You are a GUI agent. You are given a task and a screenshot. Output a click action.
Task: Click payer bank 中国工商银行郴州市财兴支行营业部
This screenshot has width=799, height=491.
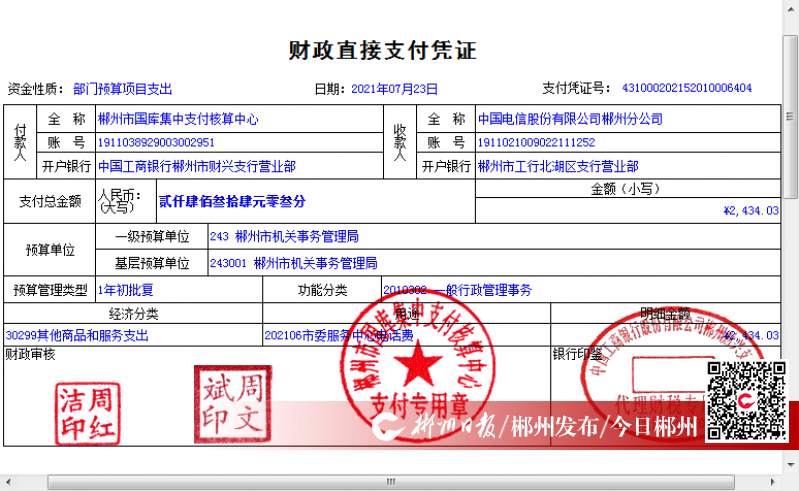tap(197, 167)
